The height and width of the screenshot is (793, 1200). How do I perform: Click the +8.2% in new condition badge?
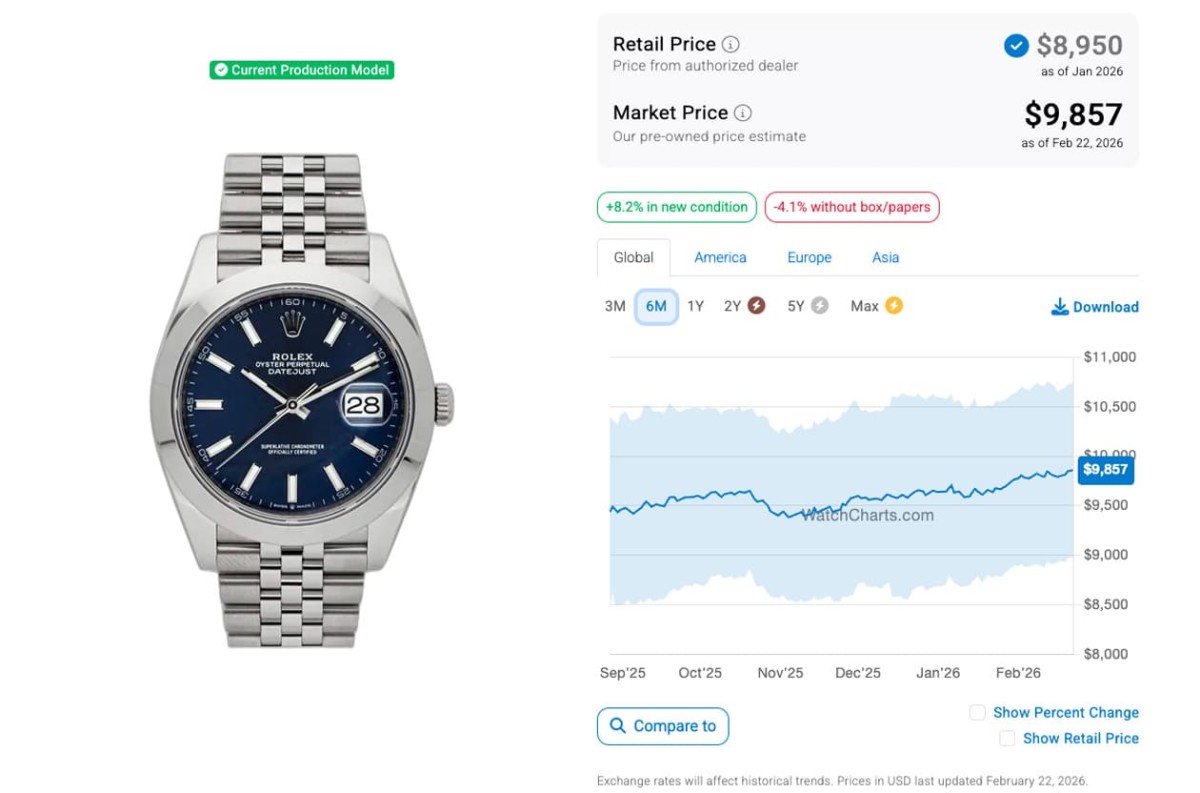point(677,207)
